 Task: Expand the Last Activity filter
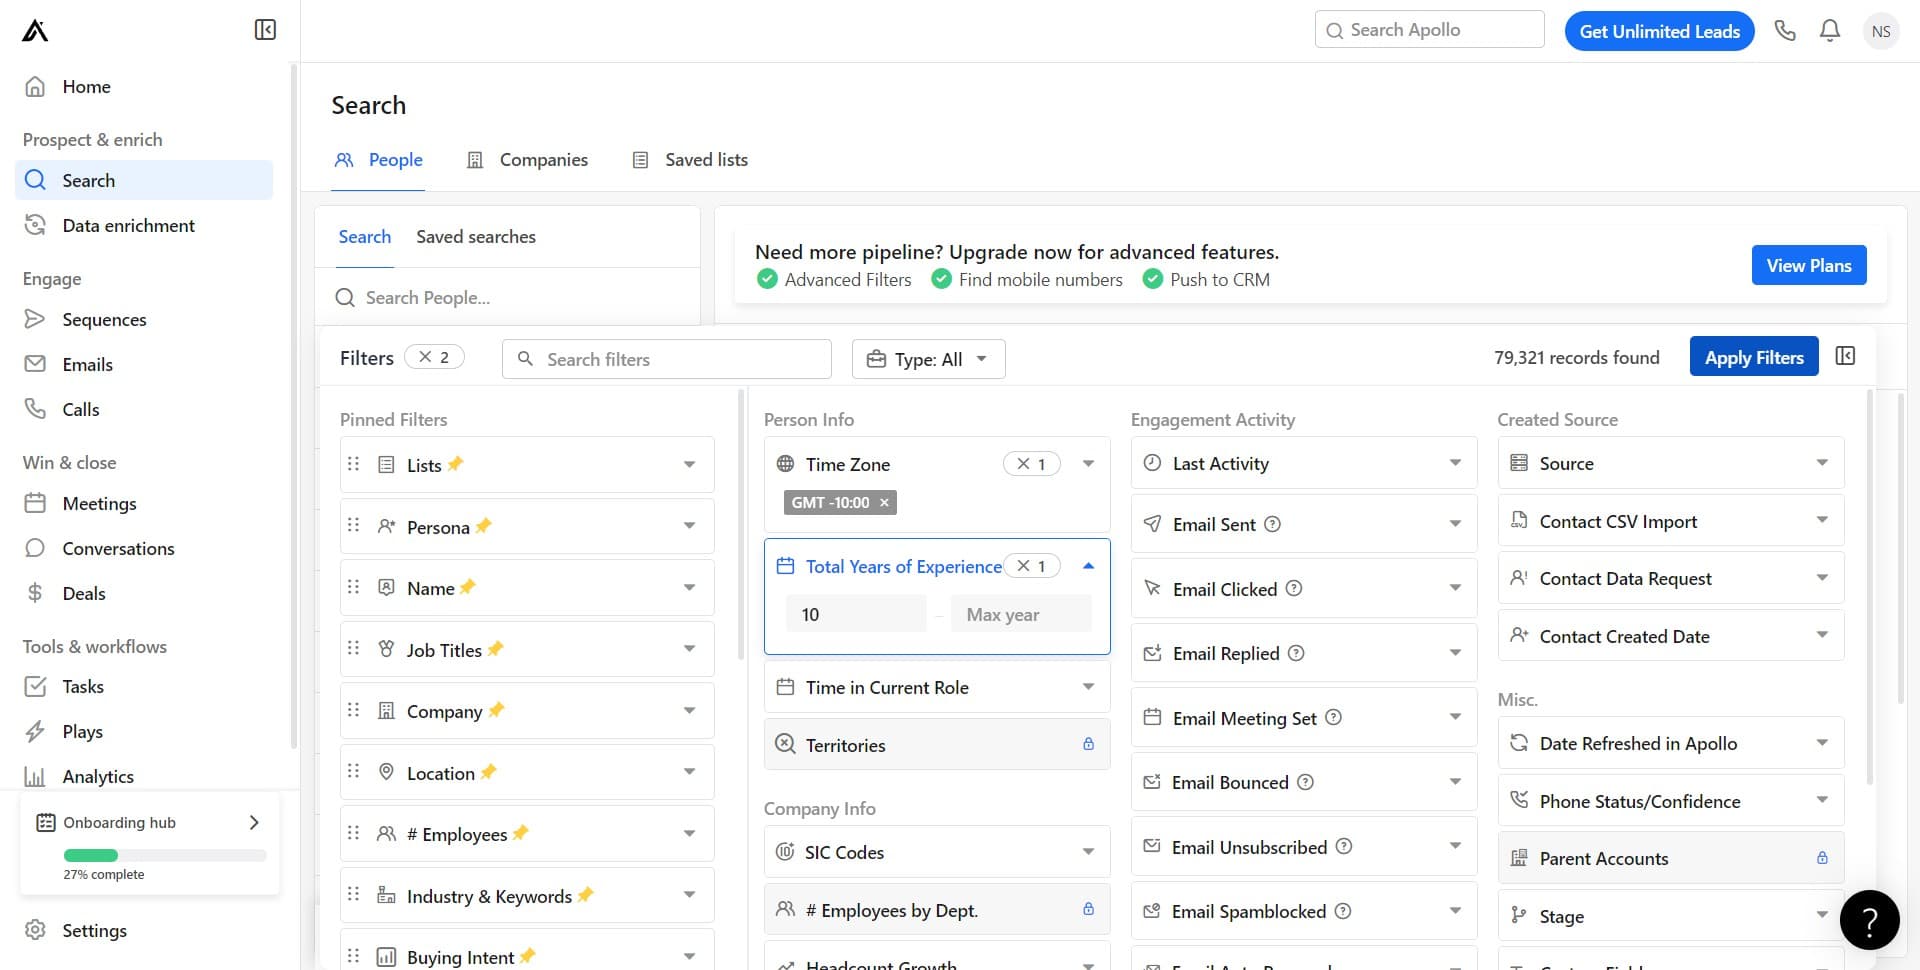coord(1454,463)
